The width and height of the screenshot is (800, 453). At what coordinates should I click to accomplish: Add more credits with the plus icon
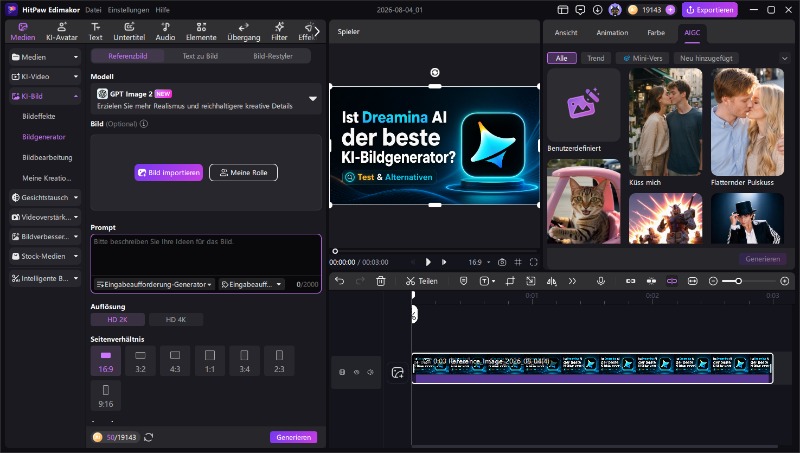[670, 10]
